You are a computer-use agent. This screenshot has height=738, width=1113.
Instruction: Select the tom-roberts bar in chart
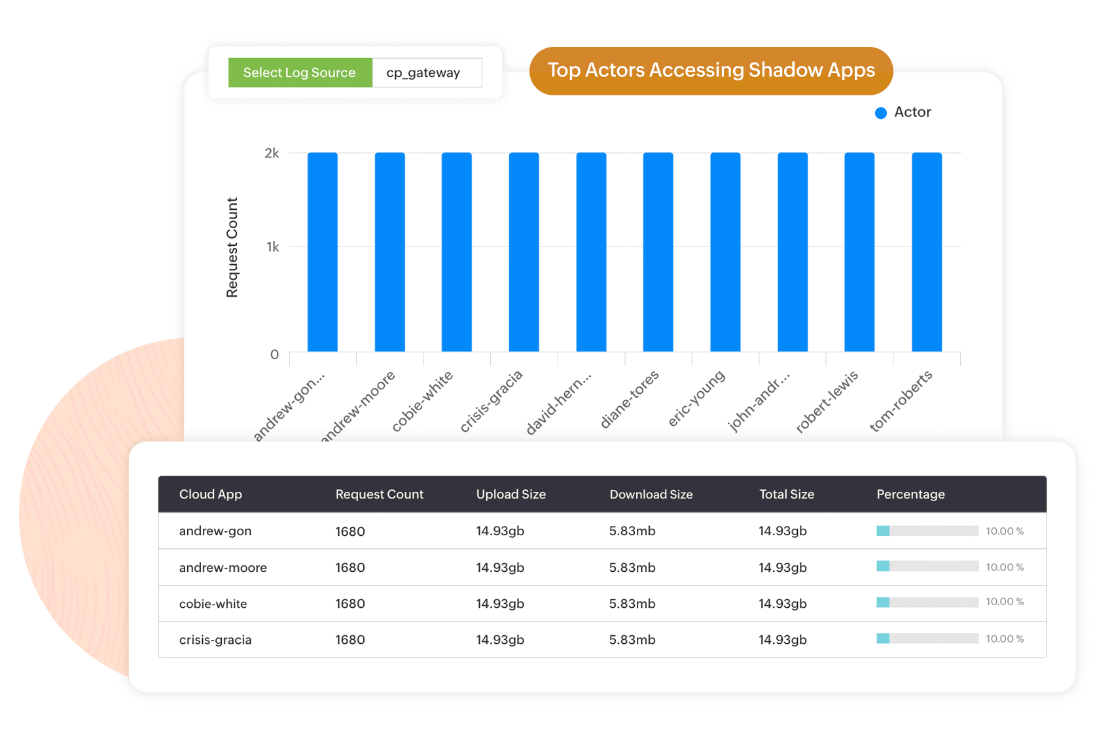click(926, 252)
